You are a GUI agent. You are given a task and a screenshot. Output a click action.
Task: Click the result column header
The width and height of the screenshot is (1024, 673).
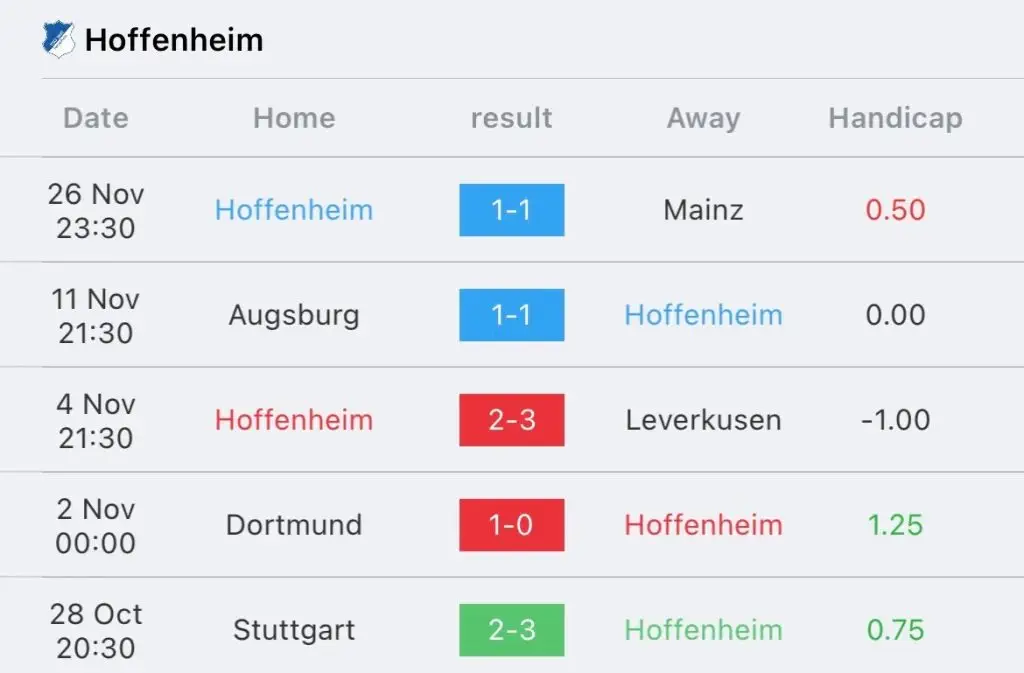coord(512,118)
